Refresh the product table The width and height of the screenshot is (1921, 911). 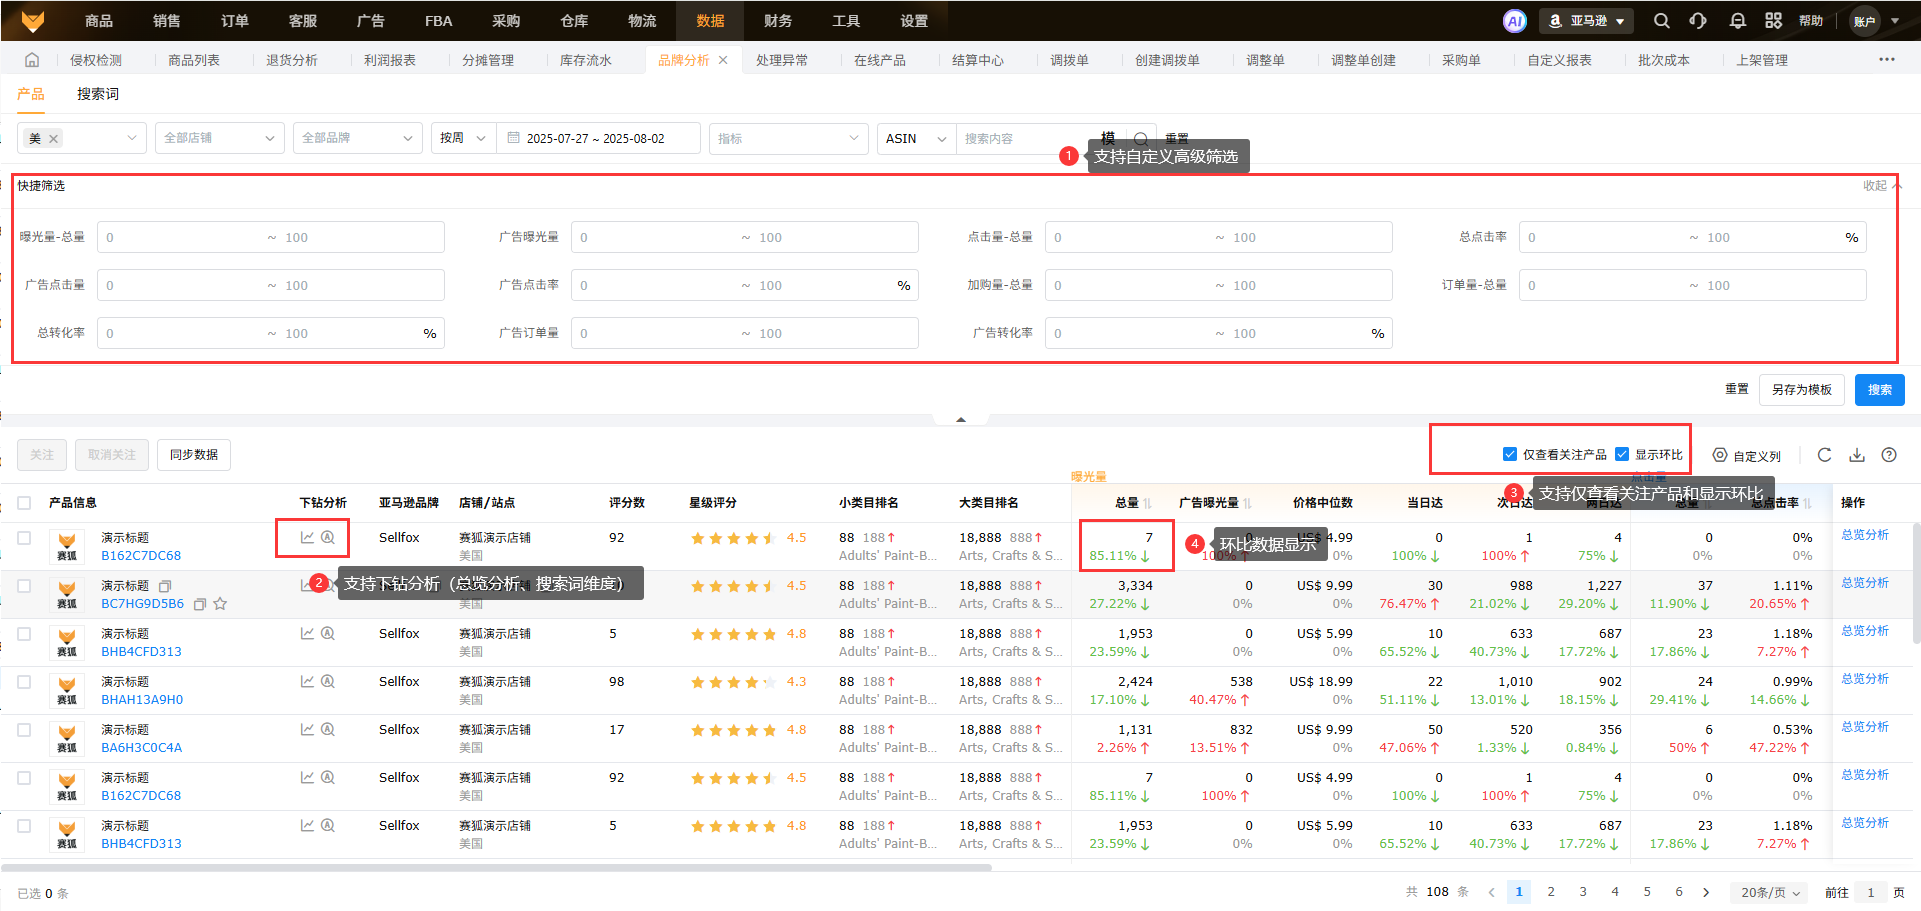pyautogui.click(x=1824, y=455)
